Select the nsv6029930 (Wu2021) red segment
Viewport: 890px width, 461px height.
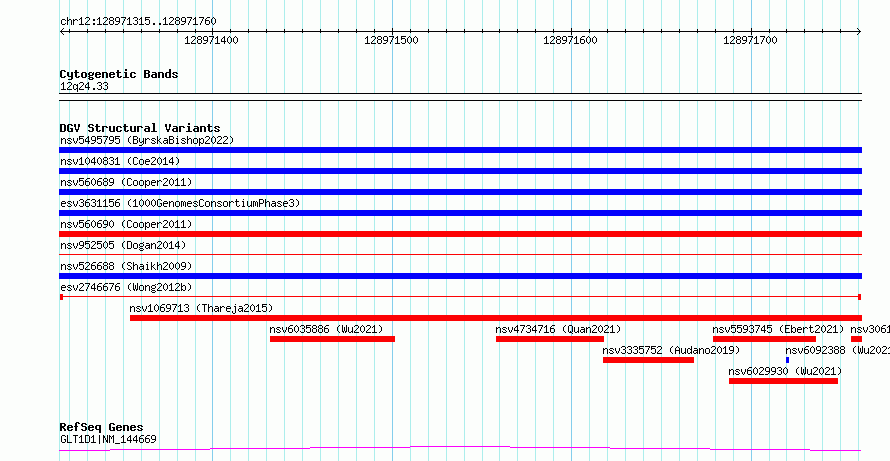pyautogui.click(x=783, y=381)
